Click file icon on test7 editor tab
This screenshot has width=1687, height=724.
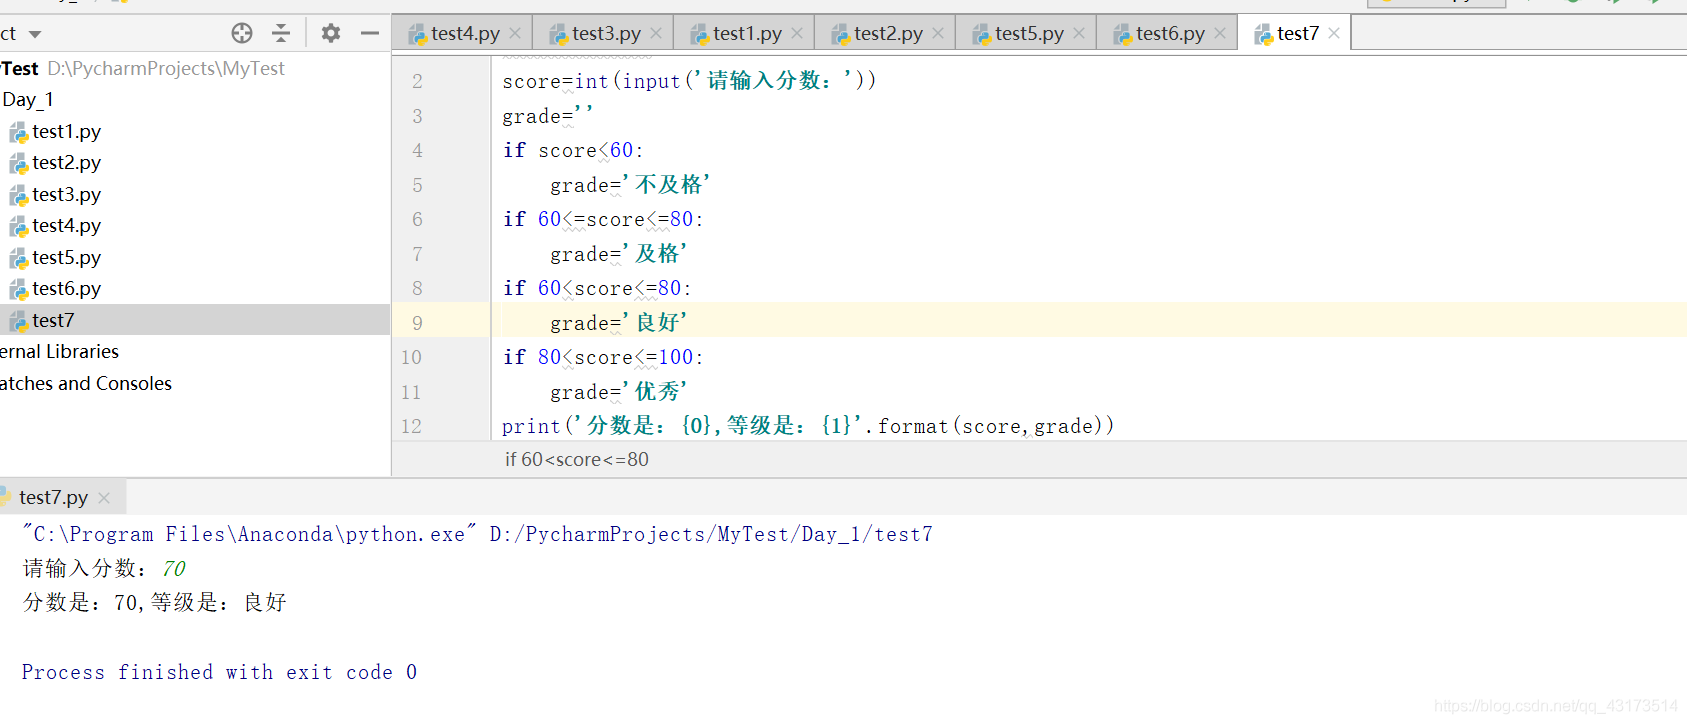[x=1264, y=34]
